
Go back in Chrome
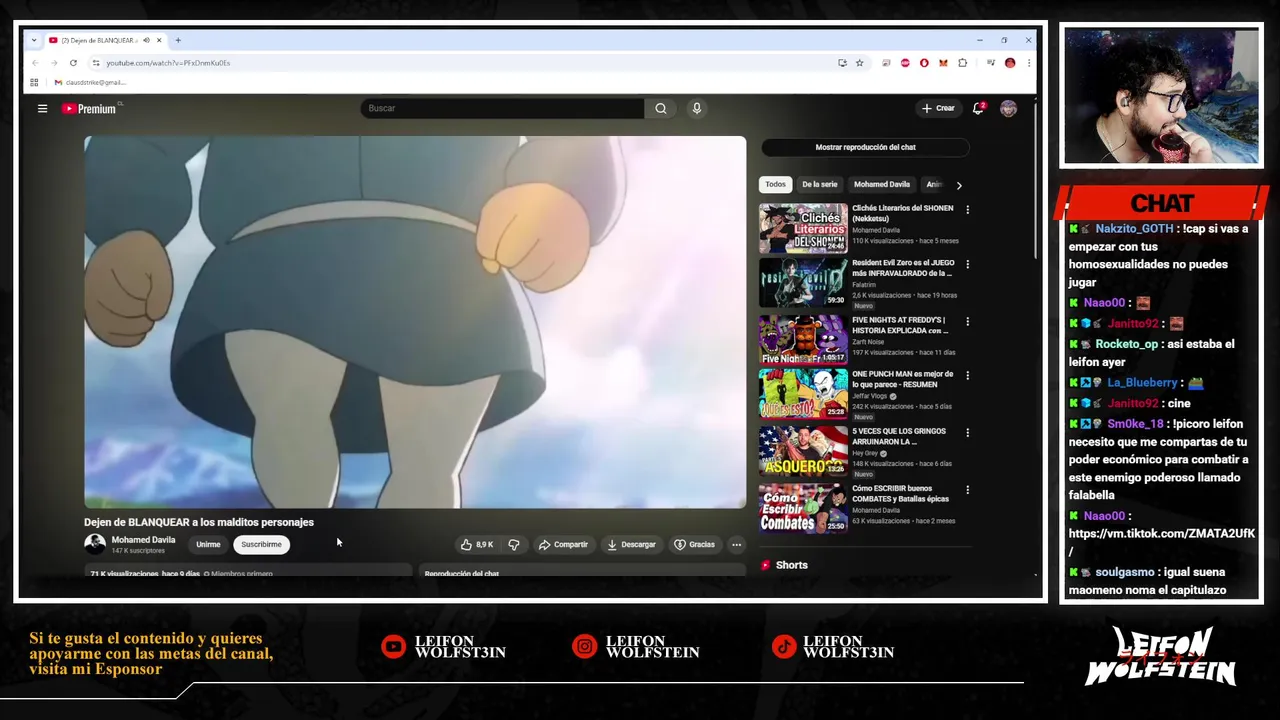click(35, 63)
